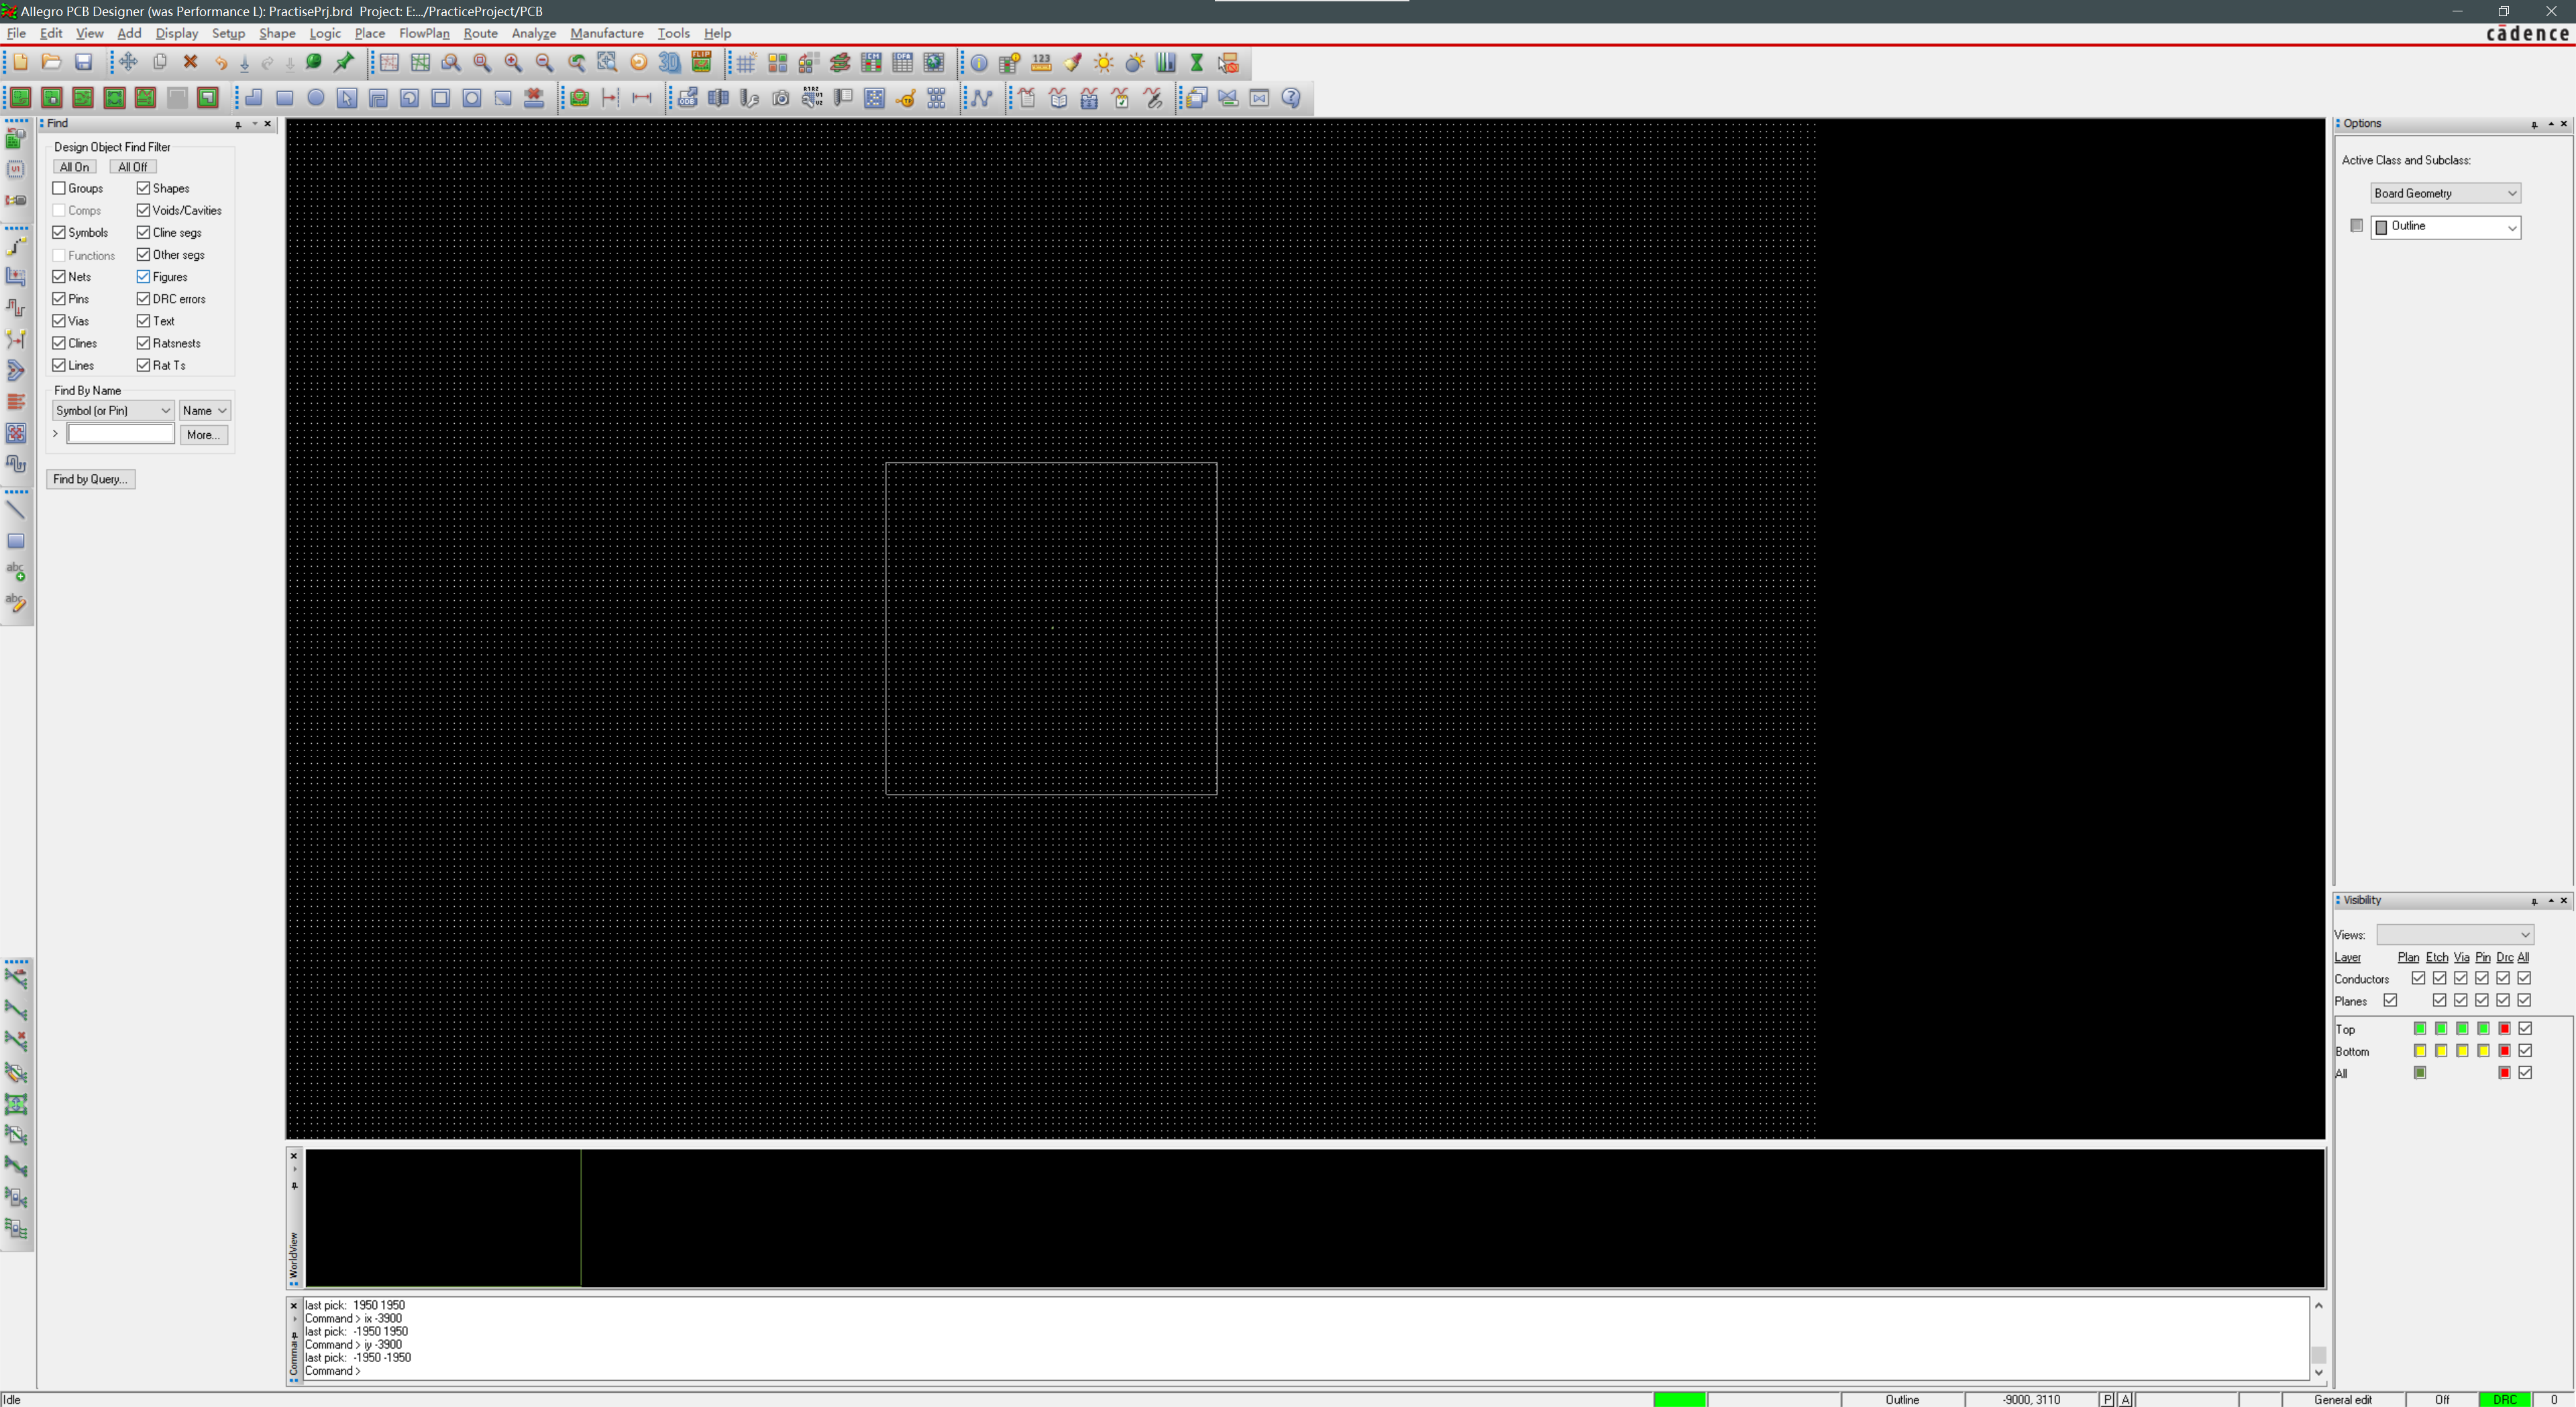This screenshot has width=2576, height=1407.
Task: Open the Route menu
Action: 480,33
